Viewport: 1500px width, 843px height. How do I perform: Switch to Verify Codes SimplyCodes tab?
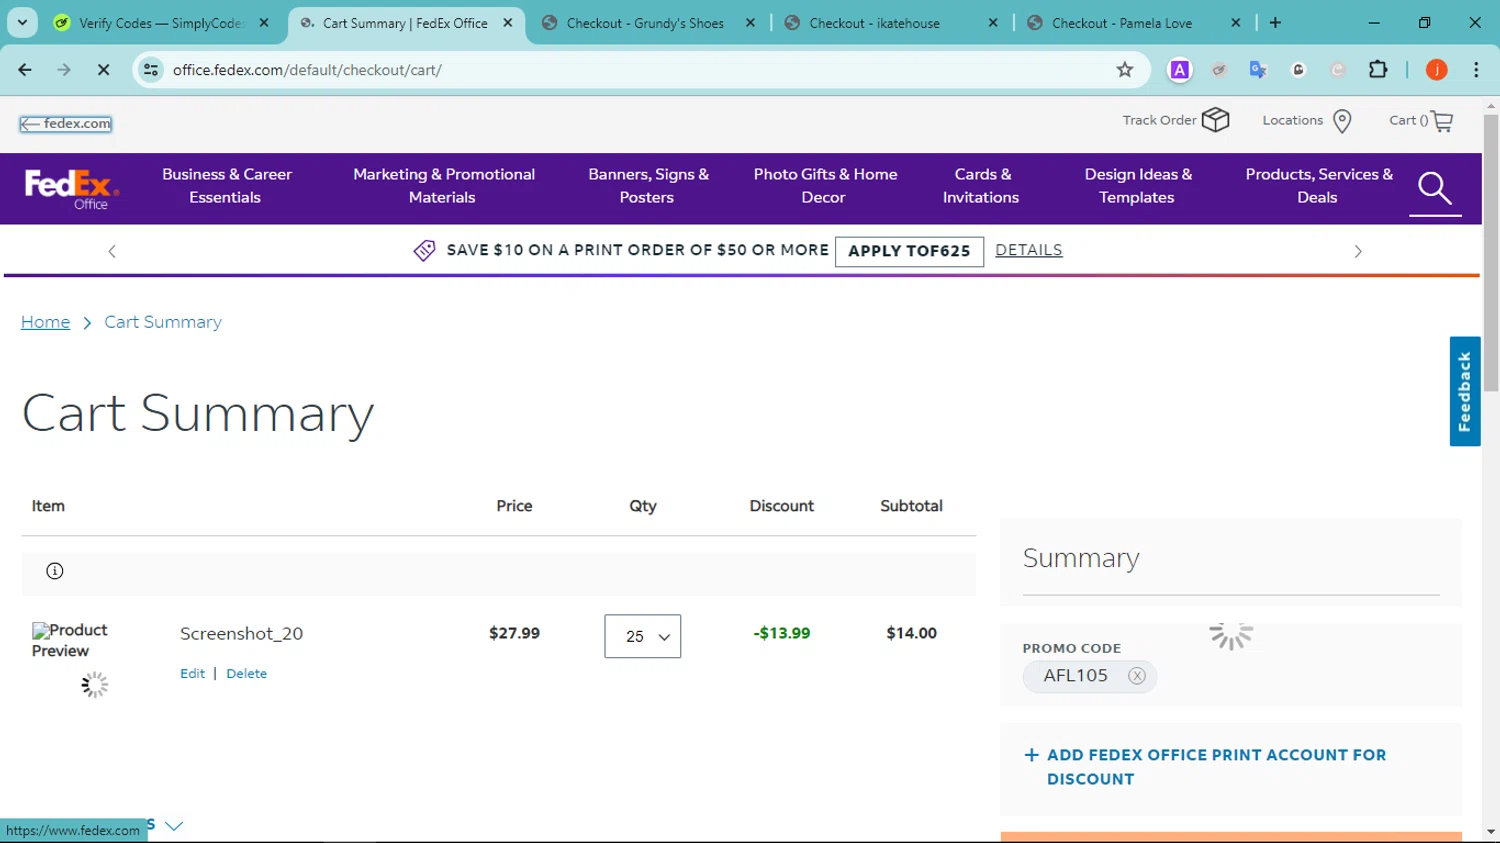pos(160,23)
